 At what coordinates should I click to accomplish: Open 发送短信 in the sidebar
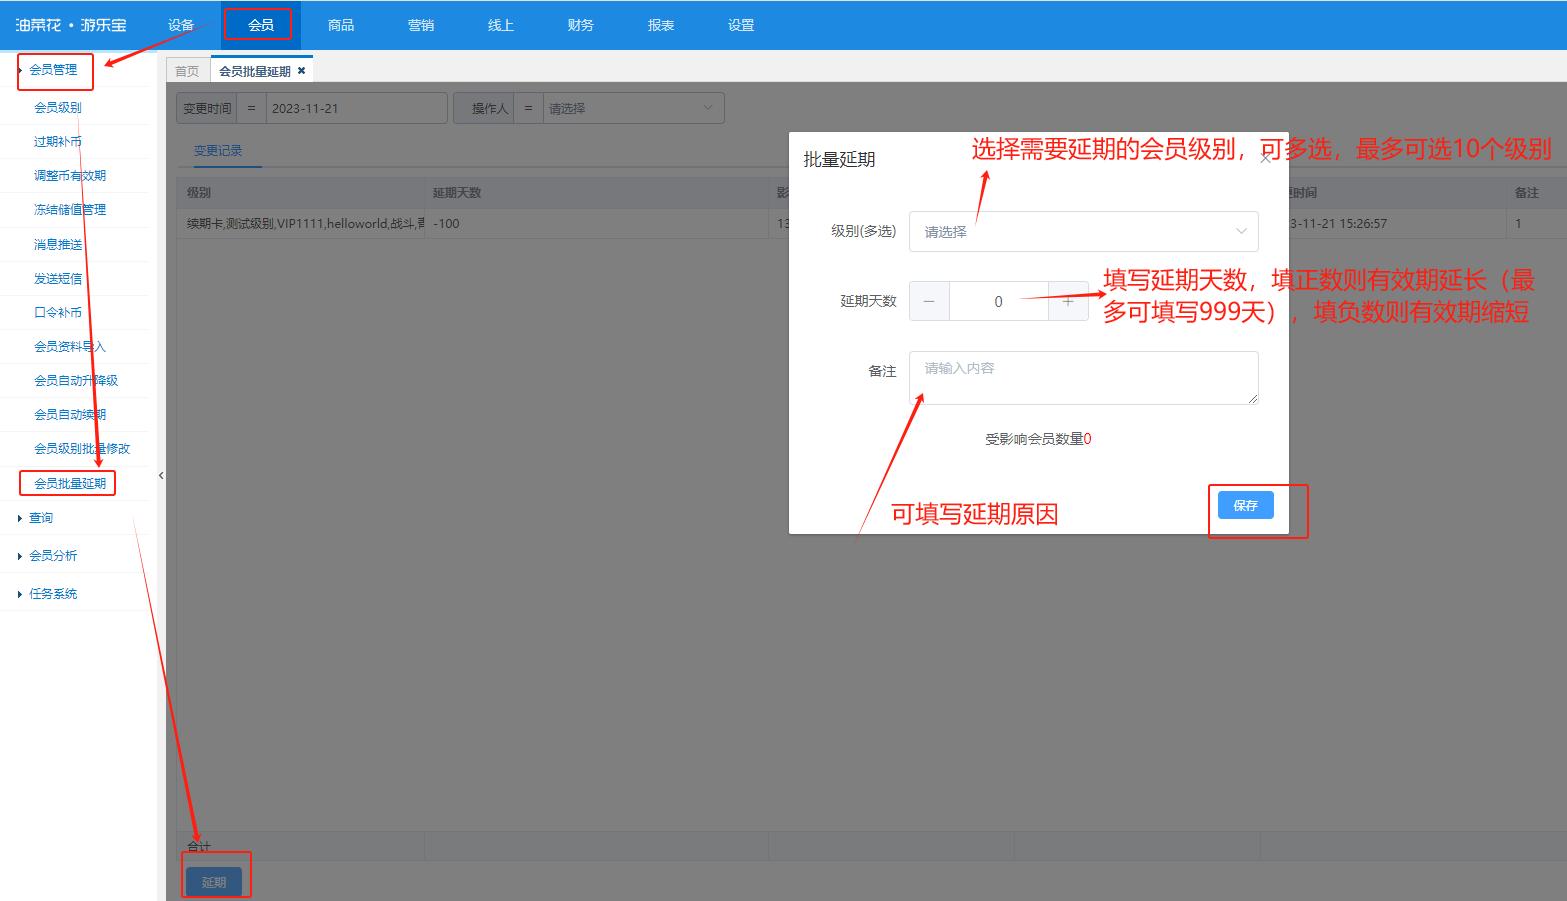[58, 278]
